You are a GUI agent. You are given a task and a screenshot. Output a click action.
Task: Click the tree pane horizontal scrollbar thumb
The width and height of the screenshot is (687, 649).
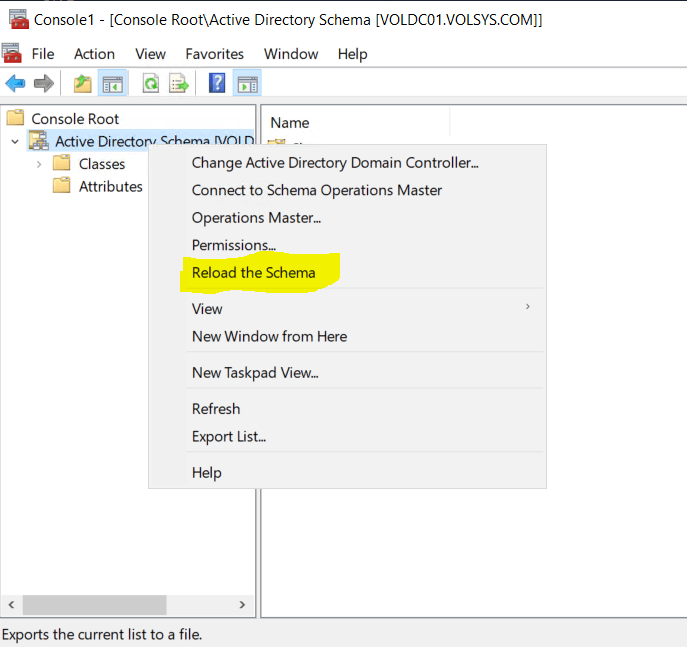[94, 605]
